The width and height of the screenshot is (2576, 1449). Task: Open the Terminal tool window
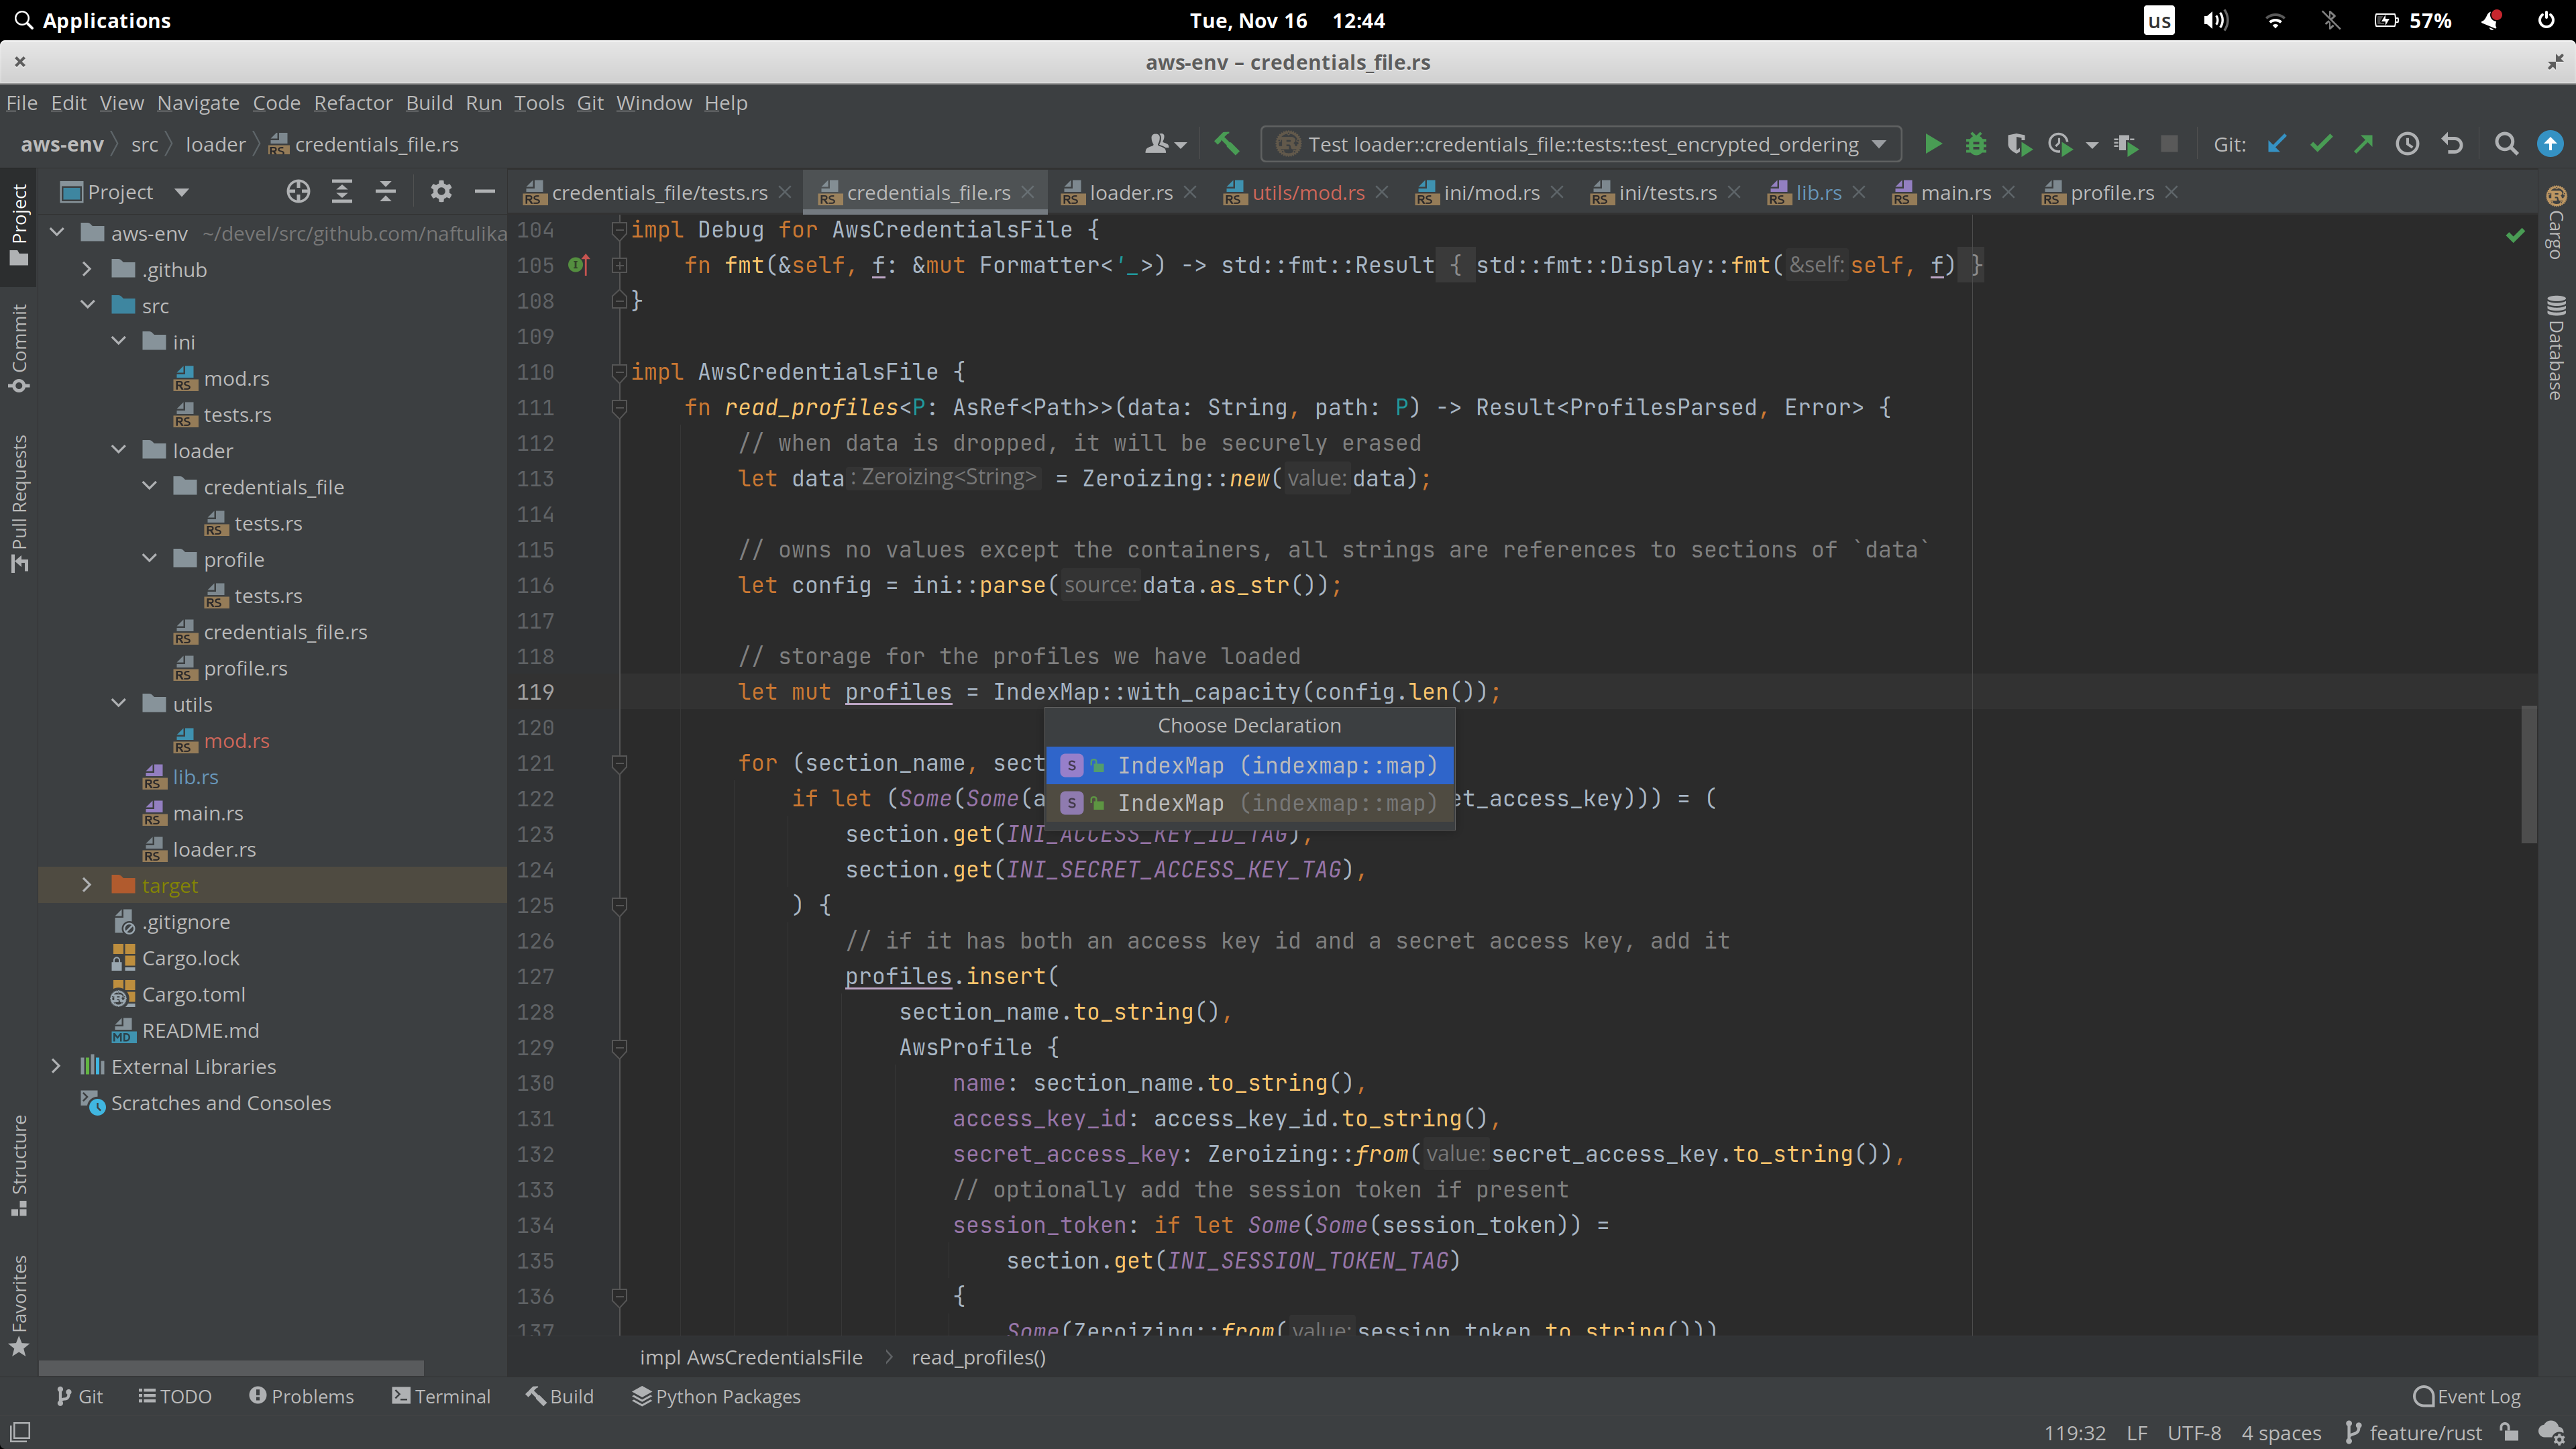point(441,1396)
